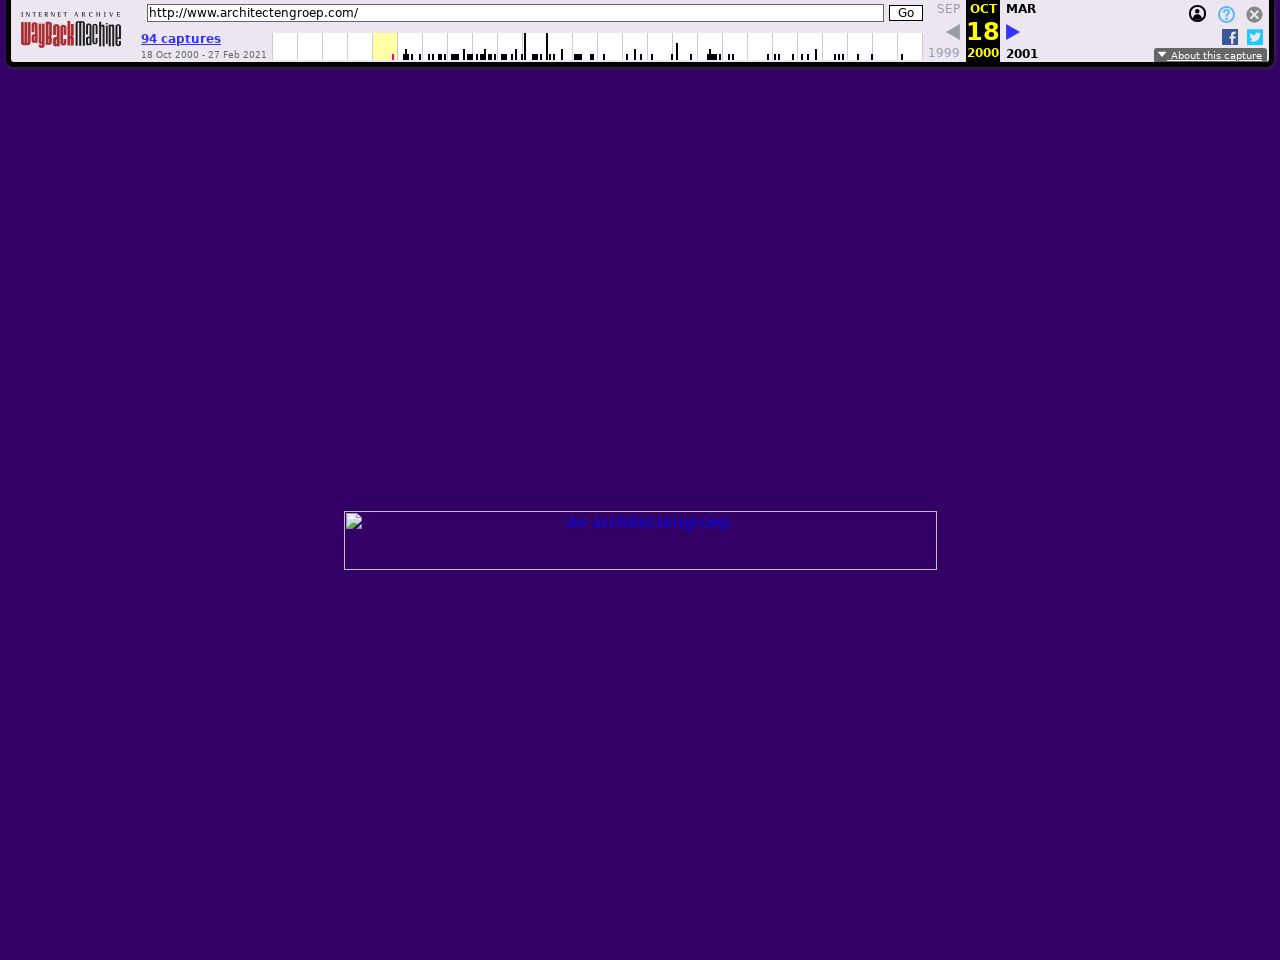Screen dimensions: 1280x960
Task: Share capture on Twitter
Action: tap(1255, 37)
